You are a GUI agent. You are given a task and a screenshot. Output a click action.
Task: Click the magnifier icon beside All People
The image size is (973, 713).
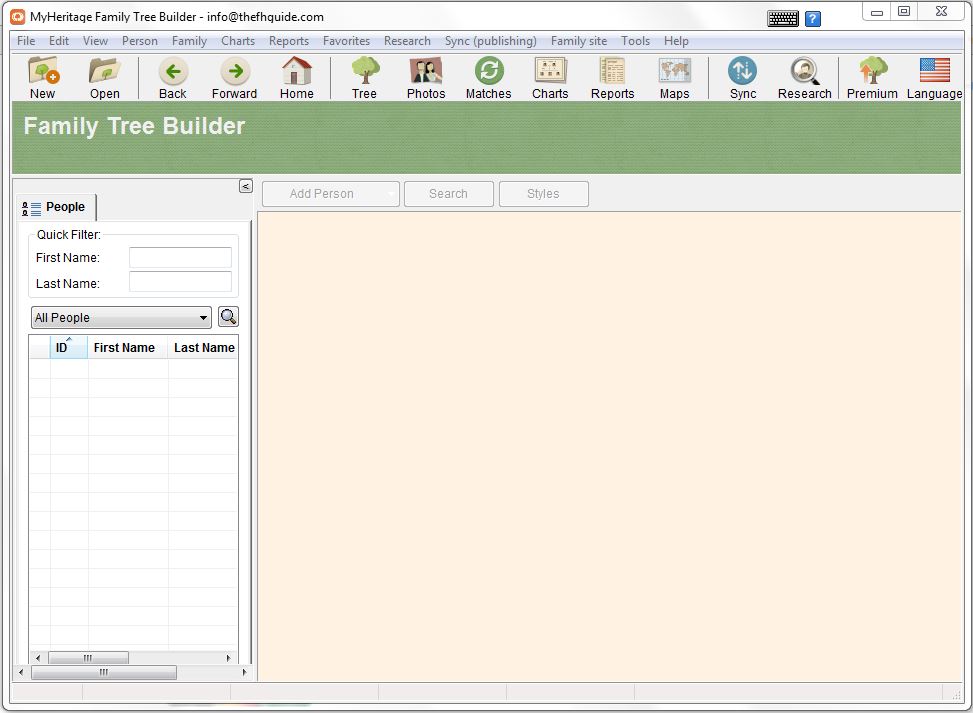tap(228, 317)
